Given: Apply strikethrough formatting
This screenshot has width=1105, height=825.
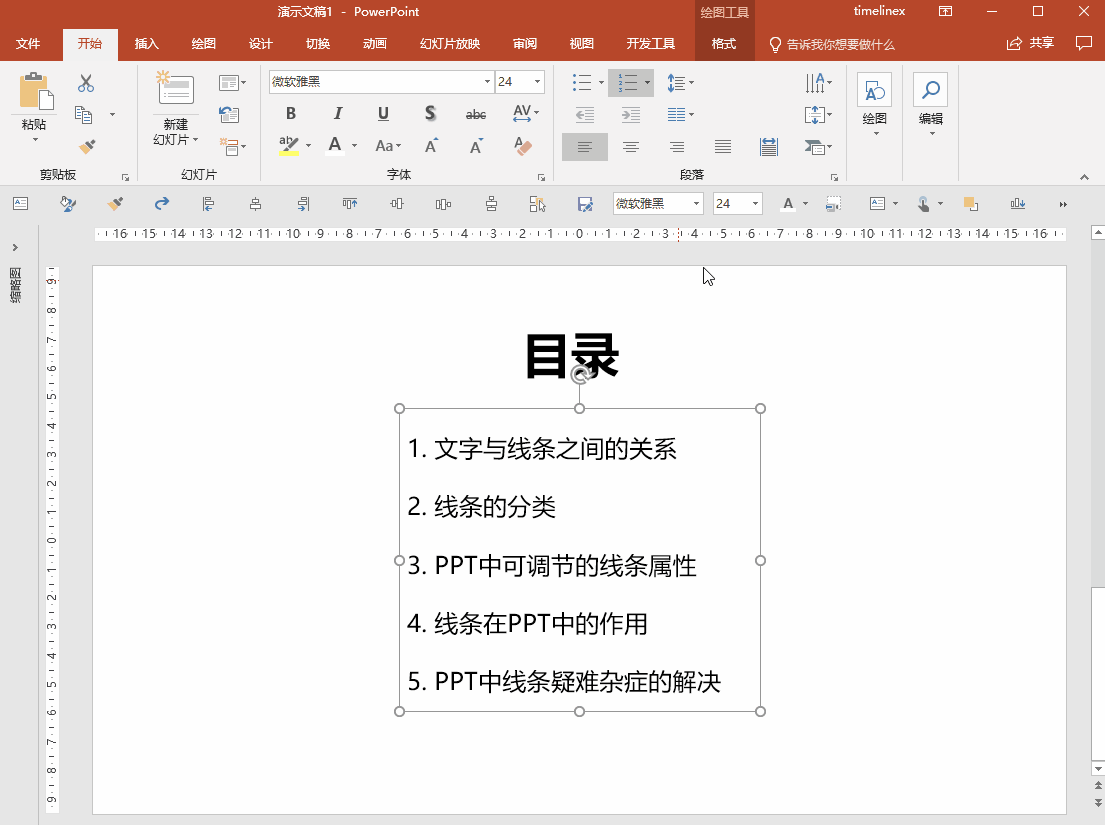Looking at the screenshot, I should tap(475, 113).
